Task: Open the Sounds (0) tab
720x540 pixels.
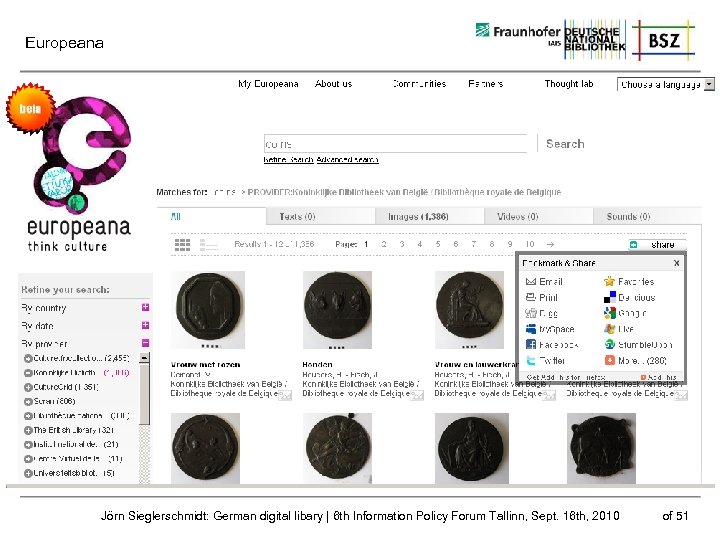Action: click(x=647, y=217)
